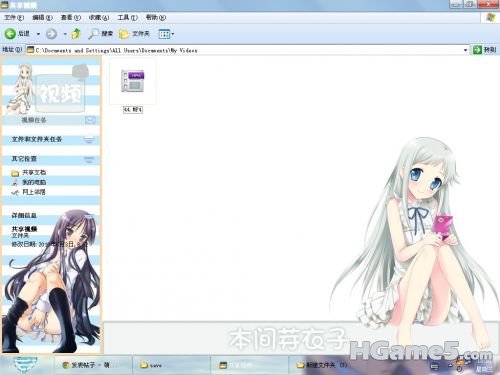Click the 44.MP4 file name label
The image size is (500, 375).
133,110
